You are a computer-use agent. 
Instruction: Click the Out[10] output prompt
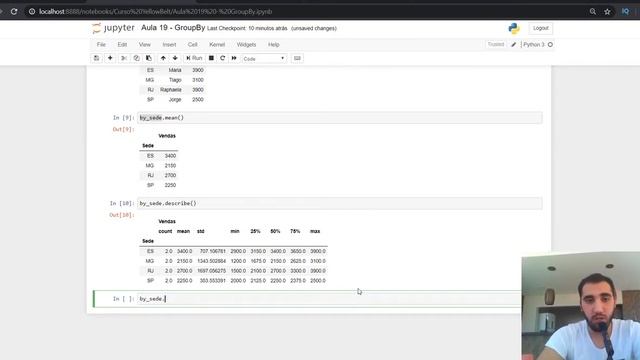tap(122, 215)
